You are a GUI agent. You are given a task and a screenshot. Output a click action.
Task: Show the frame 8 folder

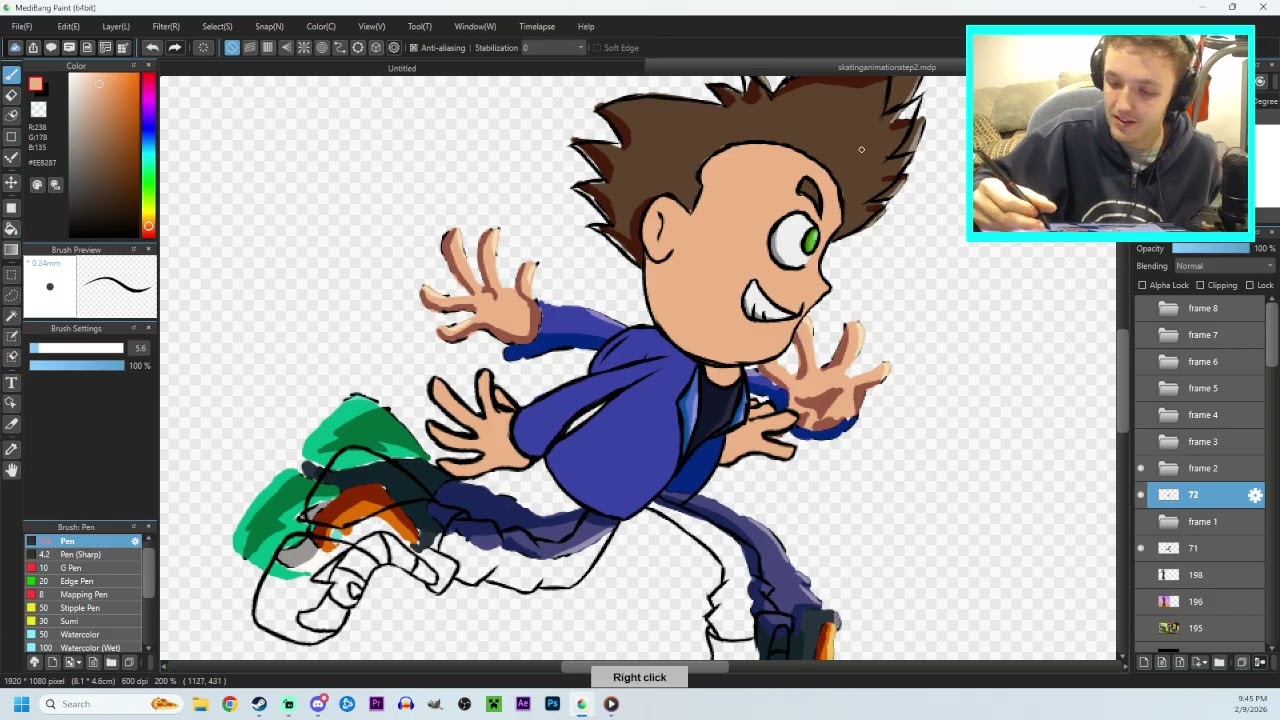pos(1141,308)
